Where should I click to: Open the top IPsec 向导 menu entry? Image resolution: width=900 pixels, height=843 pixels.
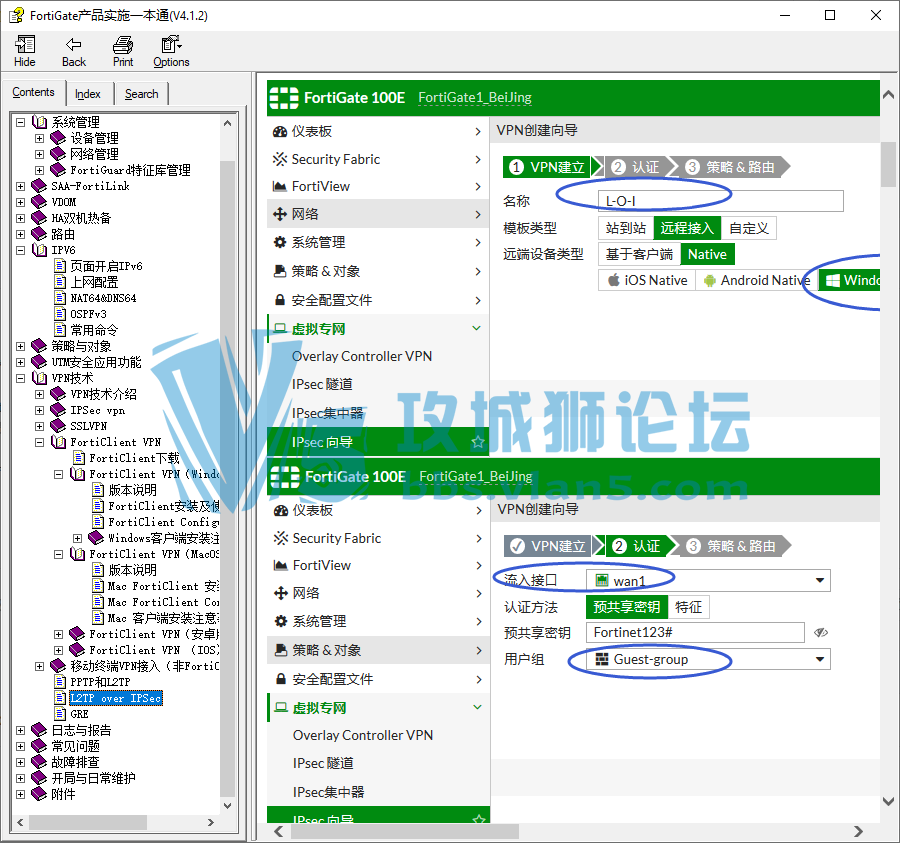pos(378,442)
